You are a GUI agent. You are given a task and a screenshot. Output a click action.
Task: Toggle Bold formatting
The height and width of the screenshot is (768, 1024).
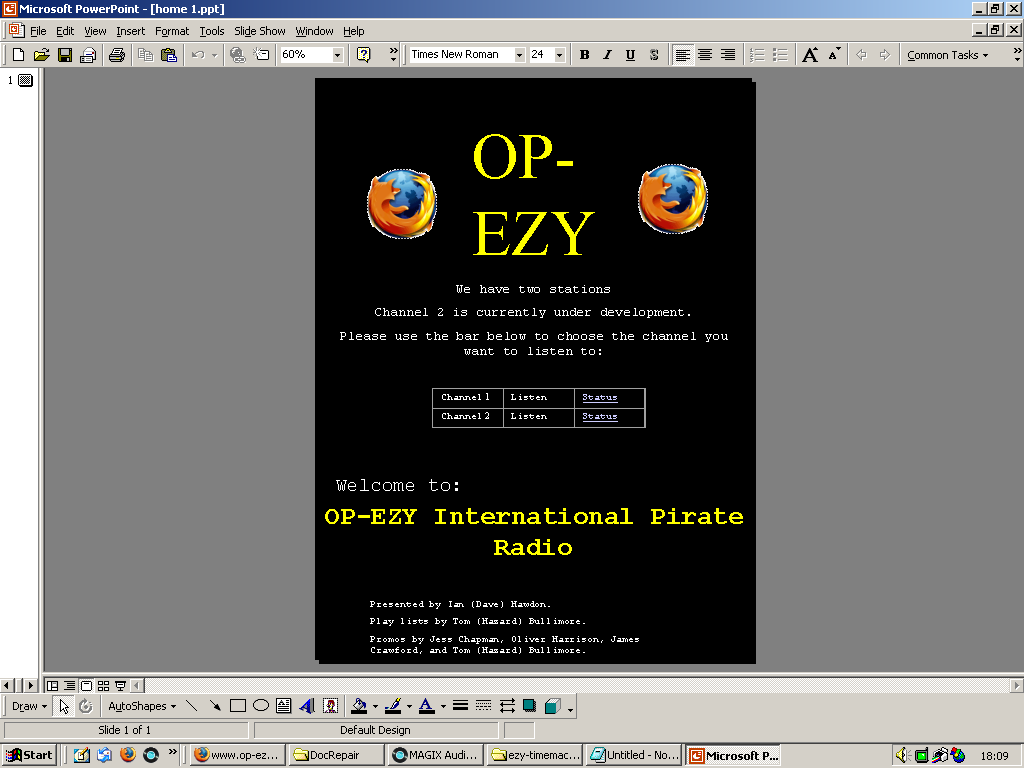[584, 55]
